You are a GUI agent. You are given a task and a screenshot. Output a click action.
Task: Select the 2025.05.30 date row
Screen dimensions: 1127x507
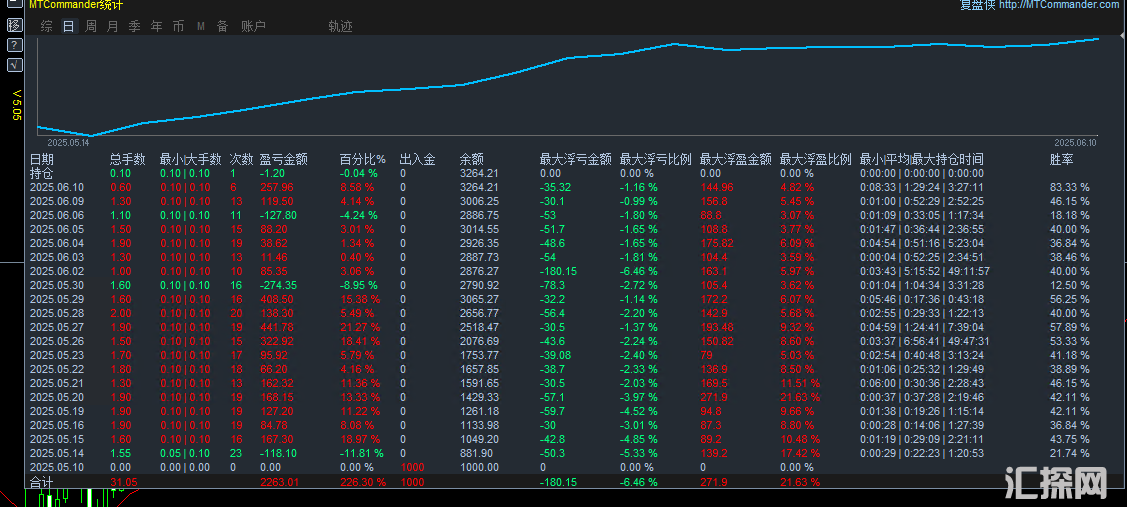(57, 285)
